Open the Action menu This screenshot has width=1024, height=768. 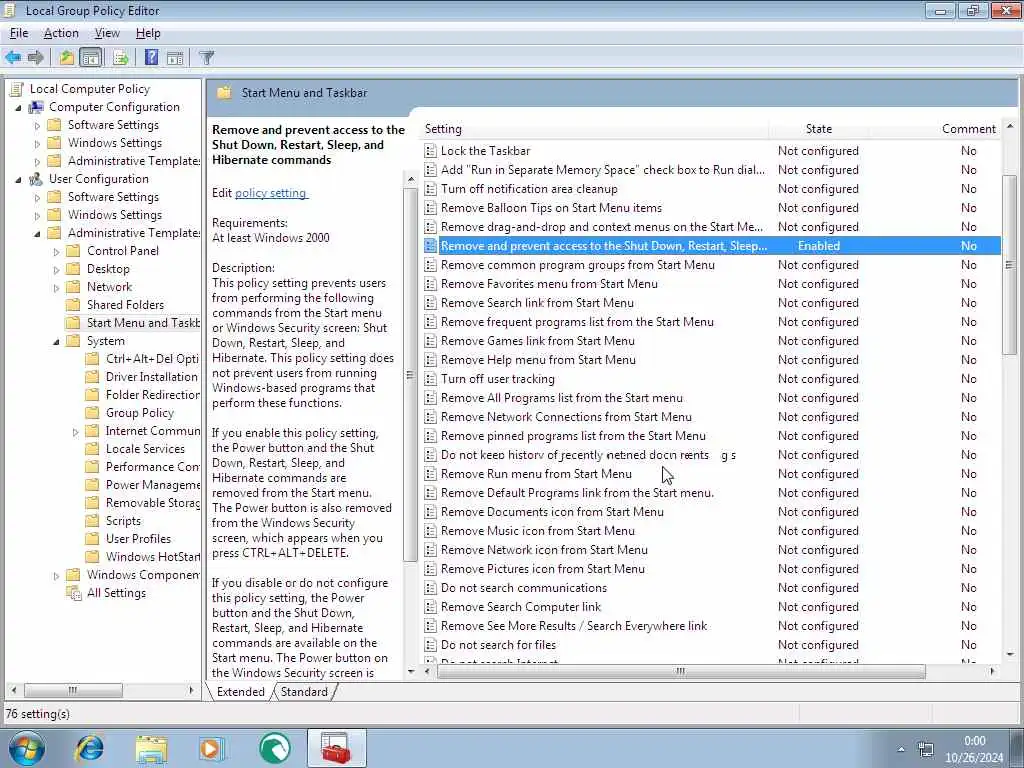61,33
